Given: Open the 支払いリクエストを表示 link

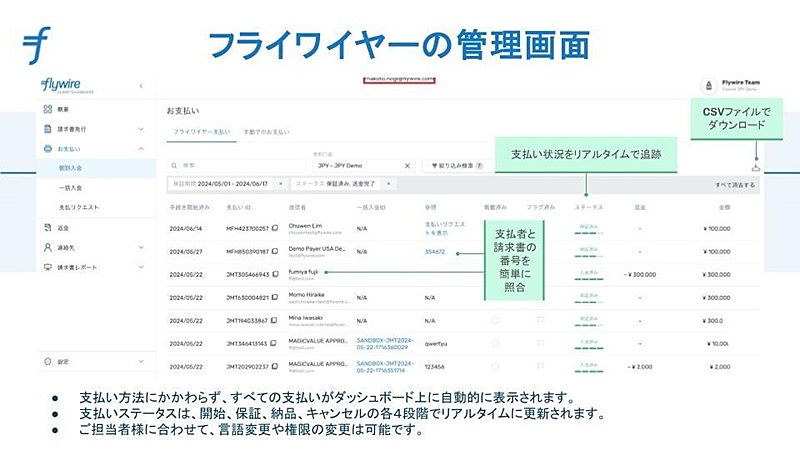Looking at the screenshot, I should click(444, 229).
